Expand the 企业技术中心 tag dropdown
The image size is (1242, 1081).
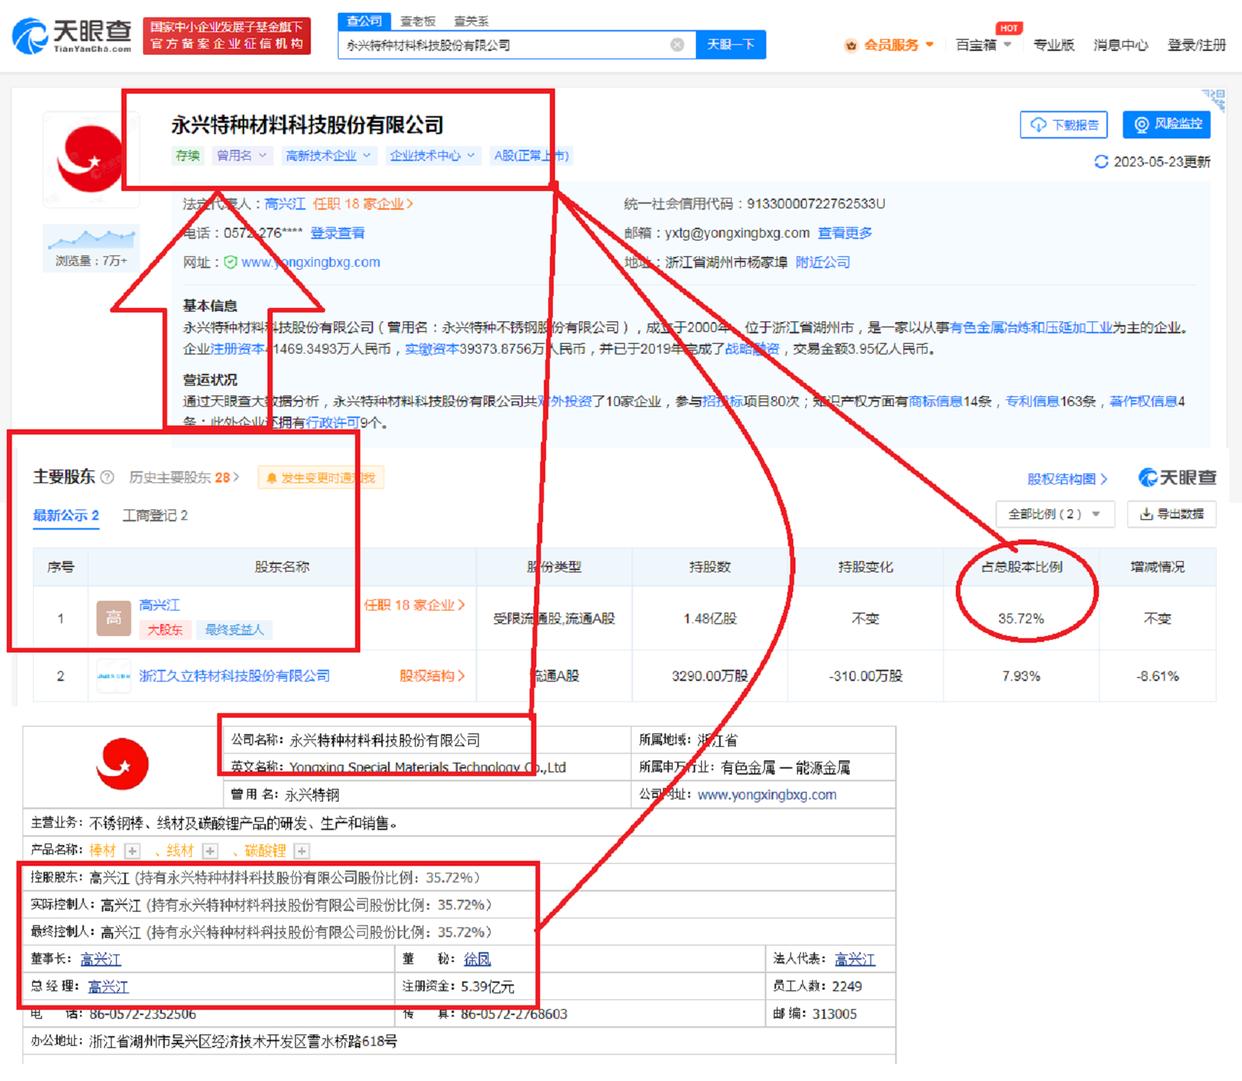[432, 156]
